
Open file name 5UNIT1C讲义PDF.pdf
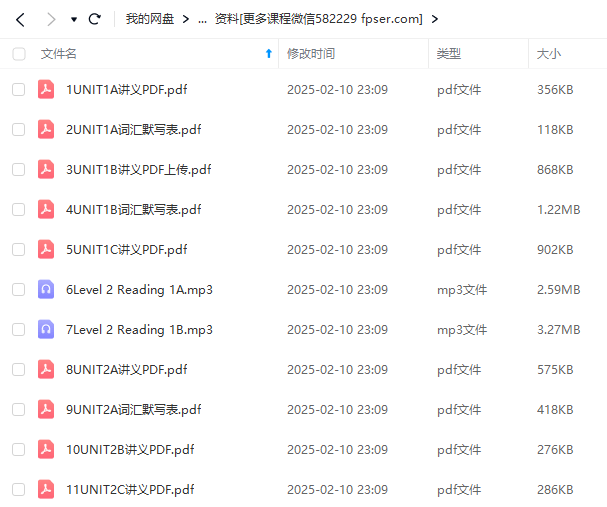point(127,250)
